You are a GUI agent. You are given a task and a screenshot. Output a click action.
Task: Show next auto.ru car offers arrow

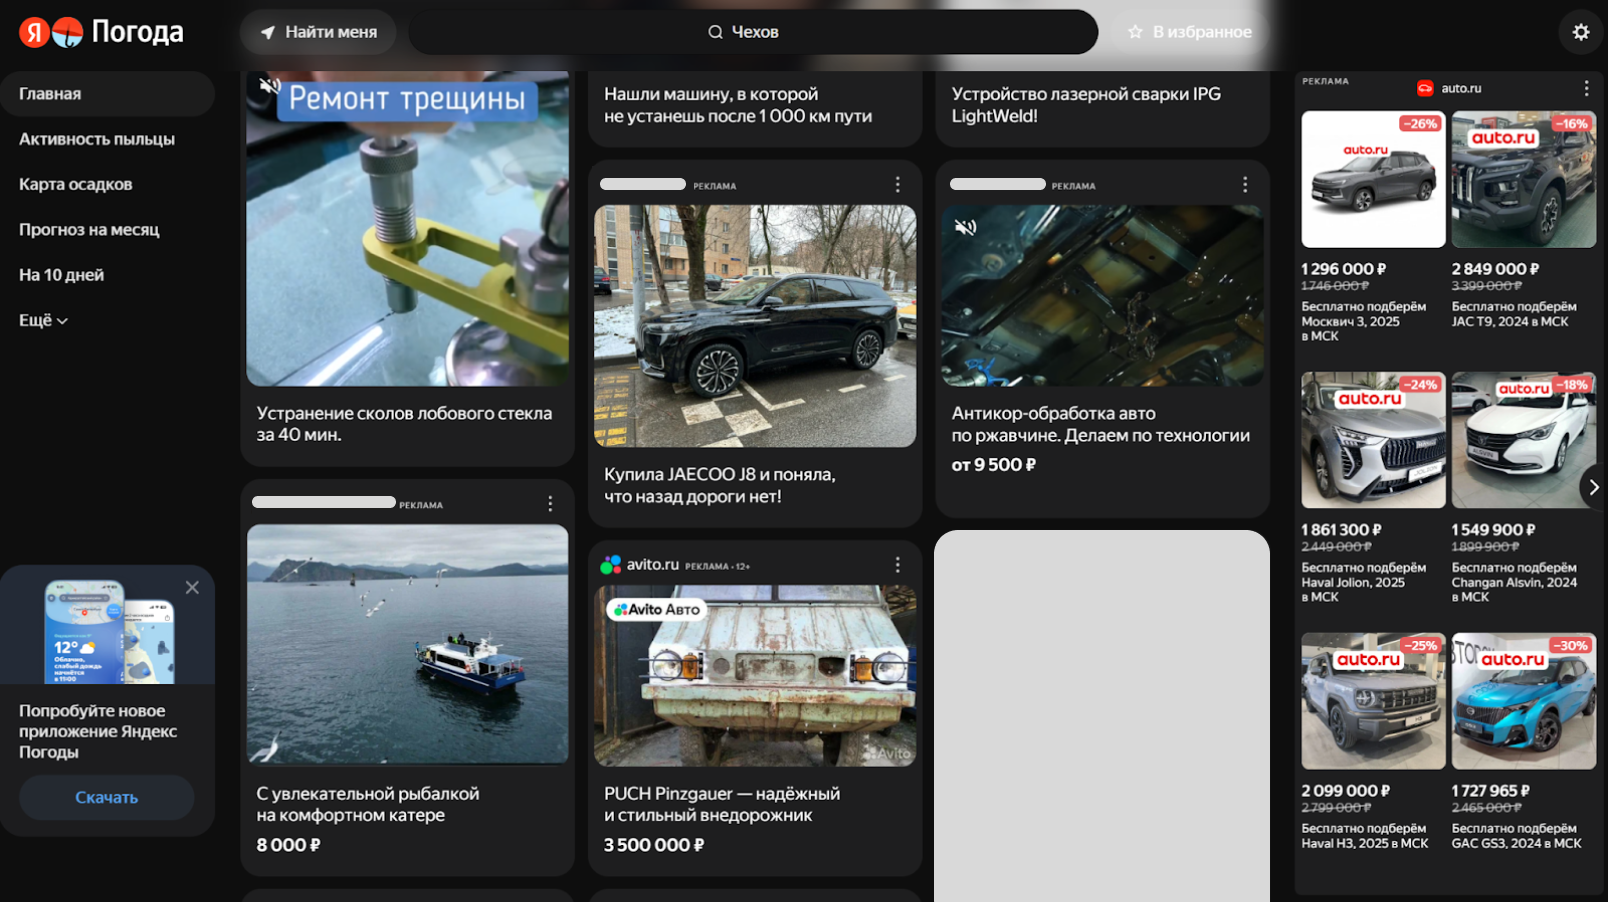(x=1593, y=487)
